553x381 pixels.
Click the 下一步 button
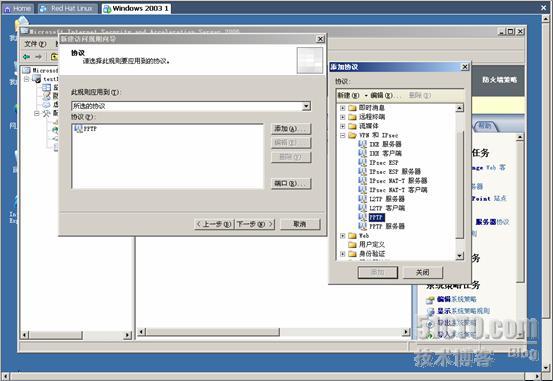[255, 224]
